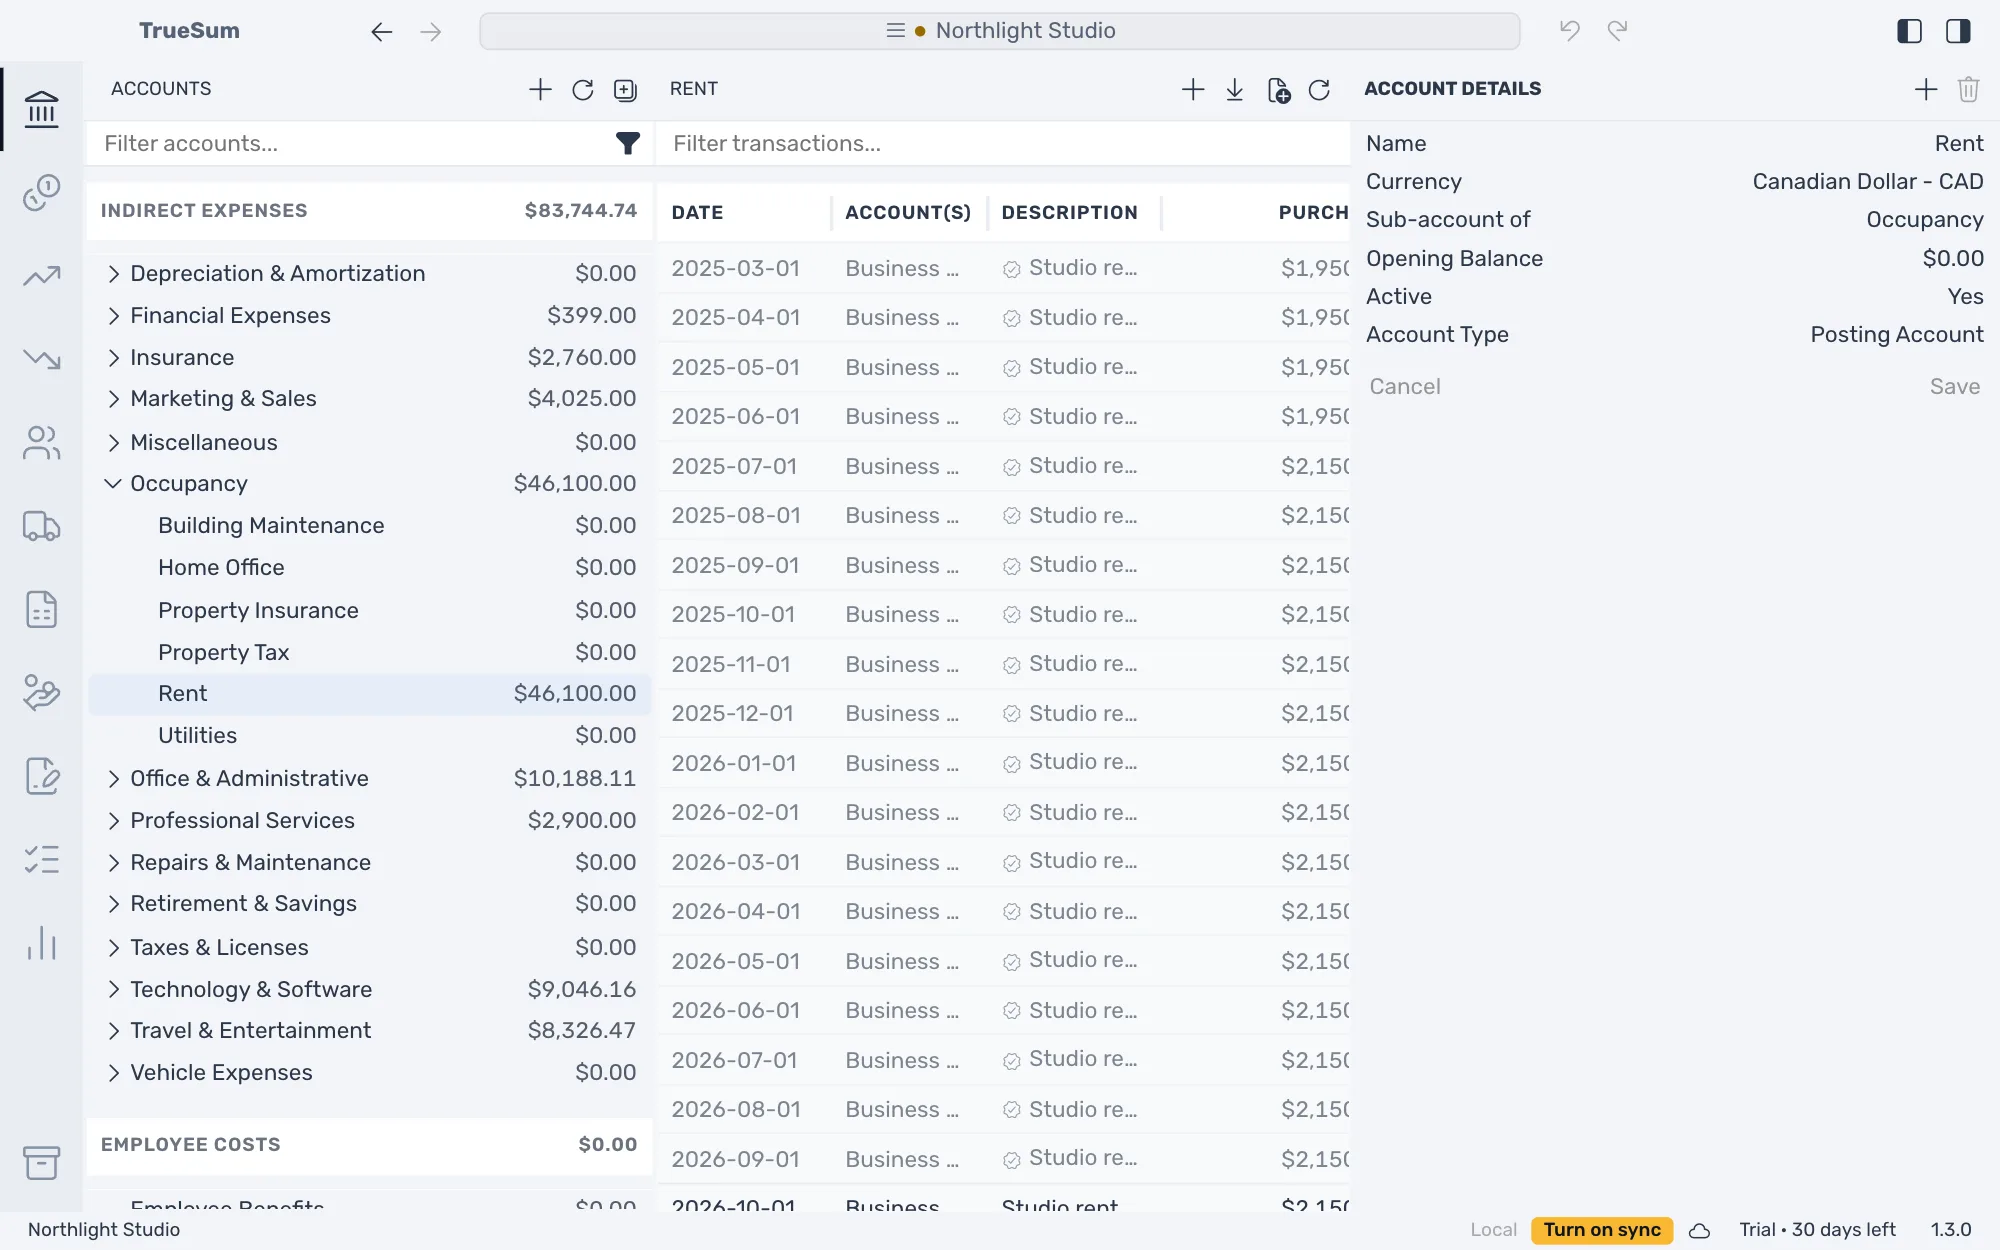Open the downward trend expenses sidebar icon
The height and width of the screenshot is (1250, 2000).
41,358
